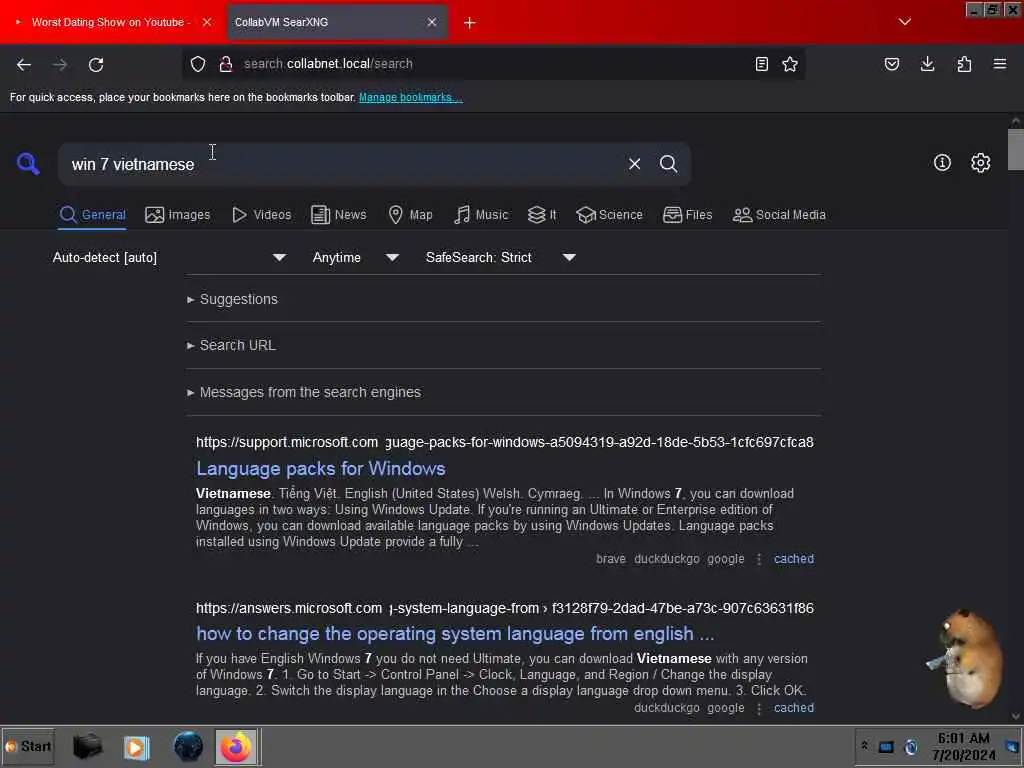Toggle reader view icon in address bar
Screen dimensions: 1024x768
pos(761,64)
